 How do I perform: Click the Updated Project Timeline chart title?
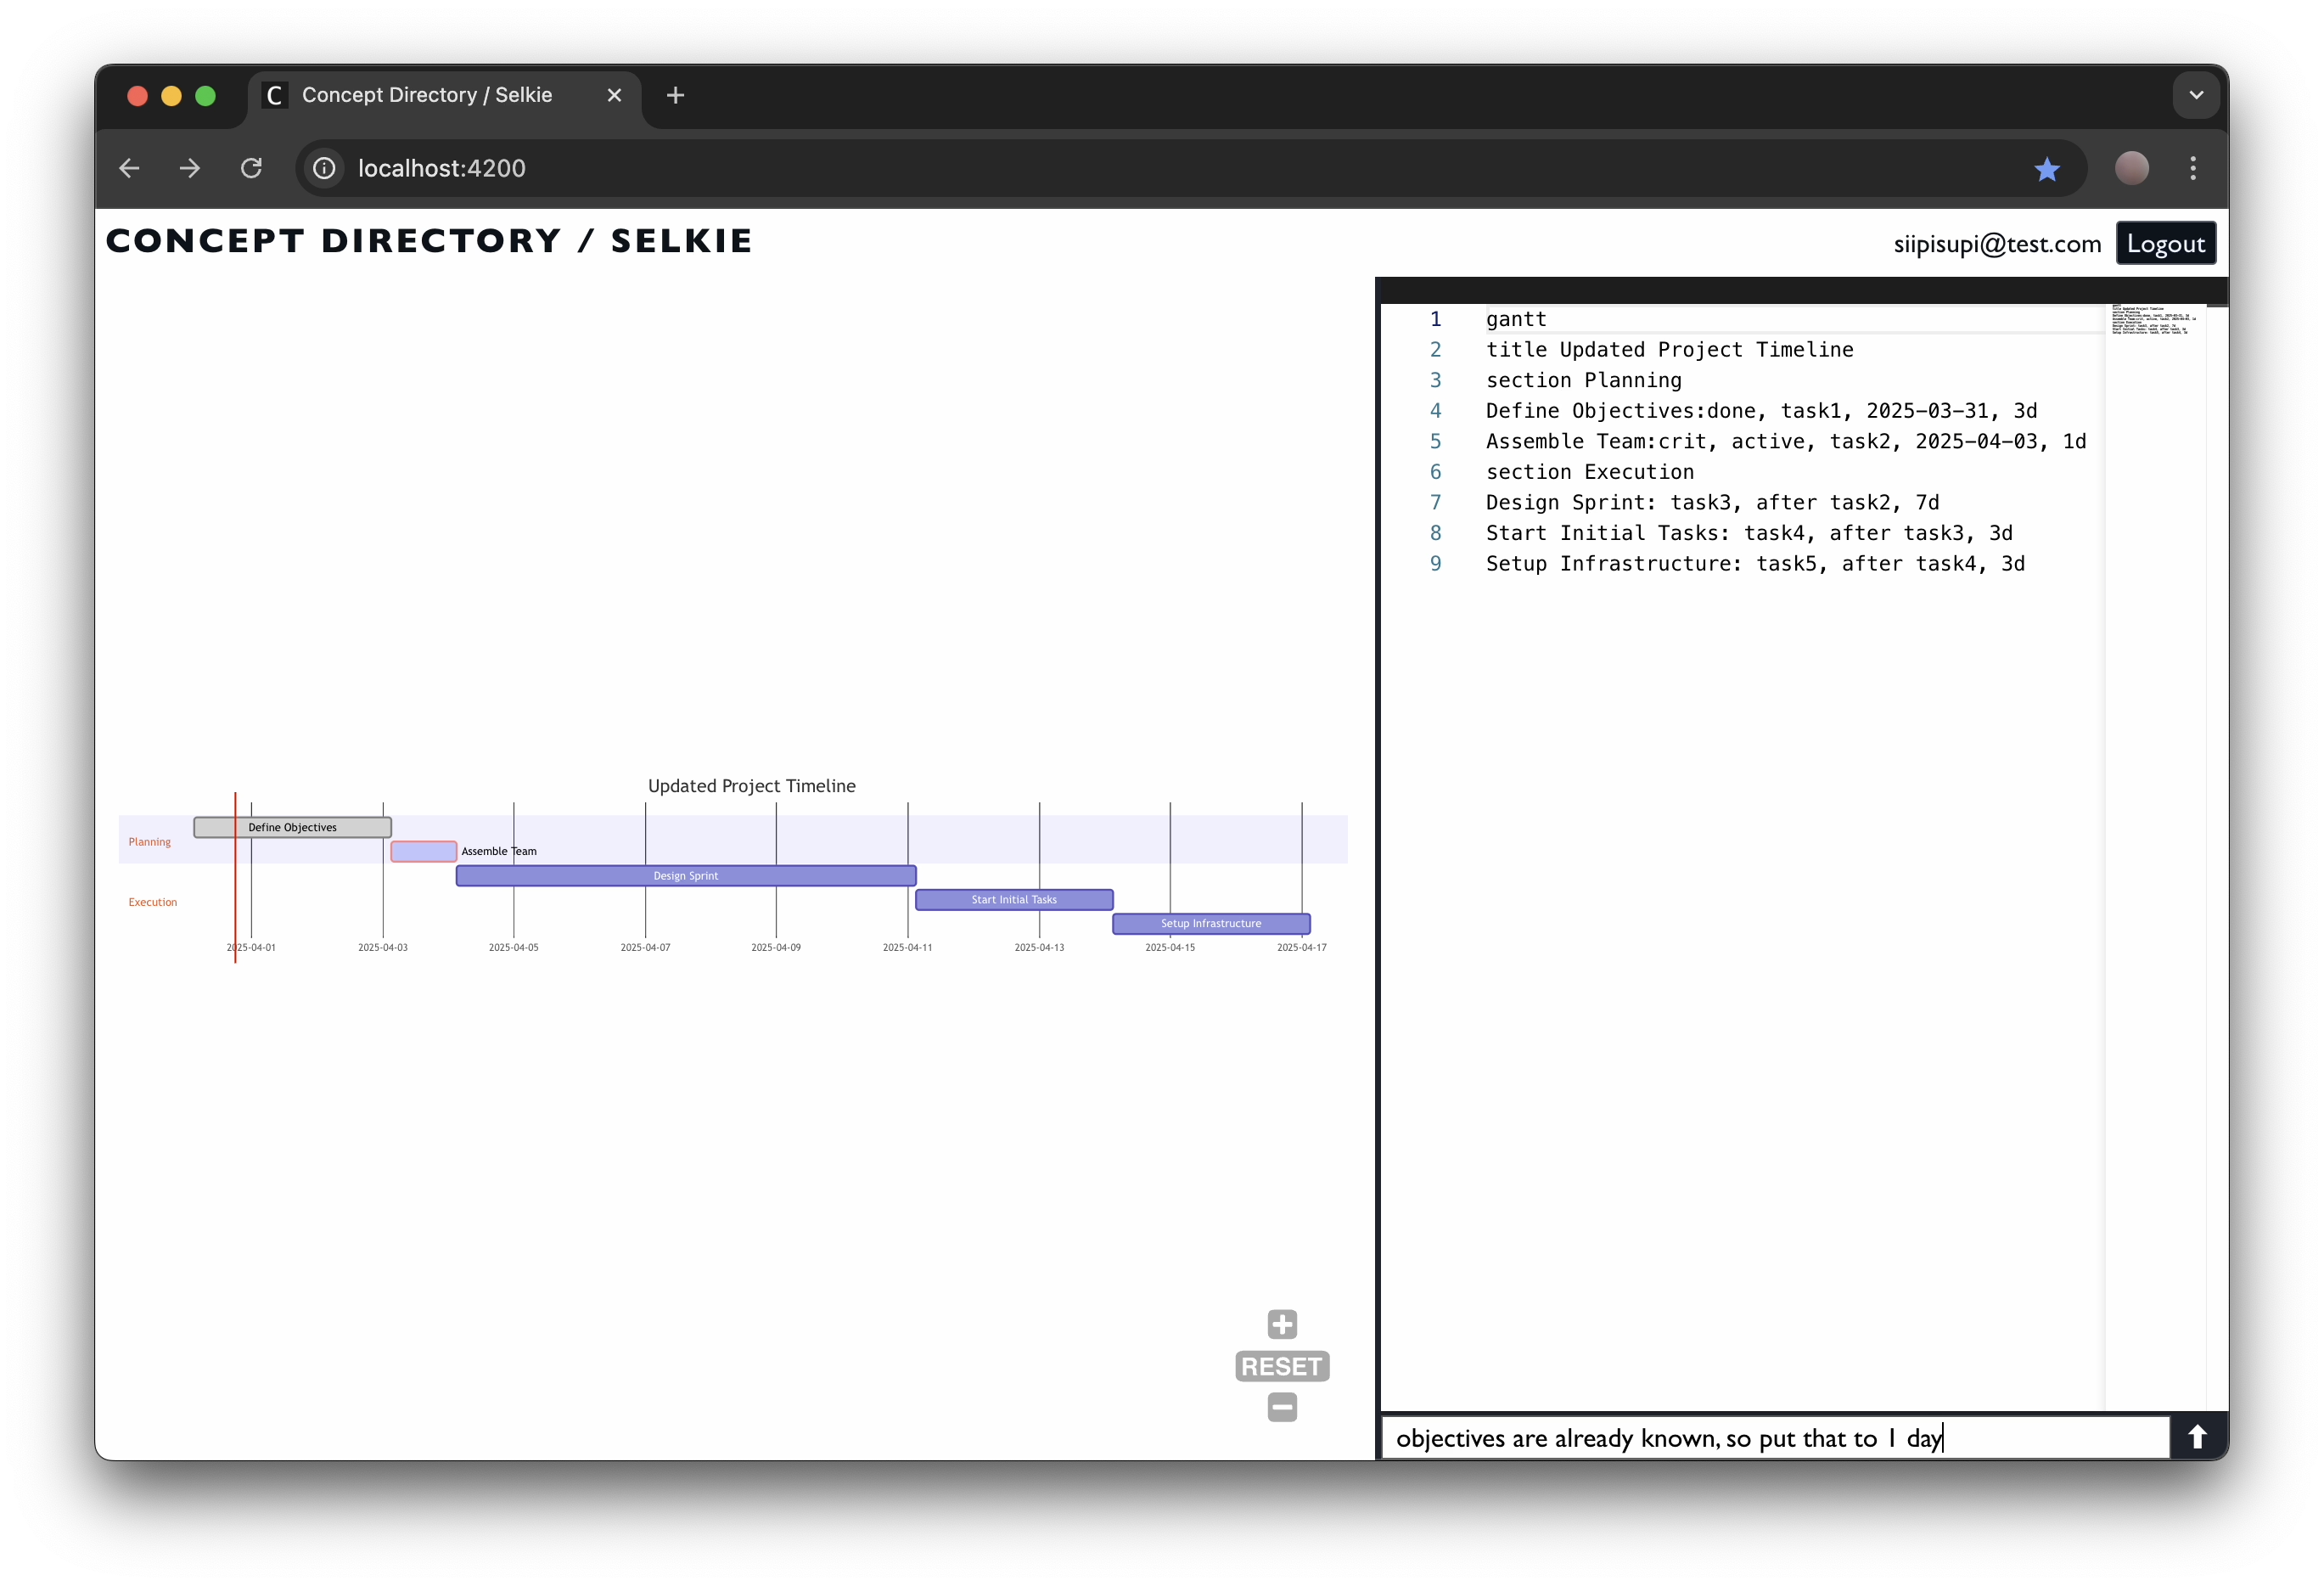click(751, 786)
